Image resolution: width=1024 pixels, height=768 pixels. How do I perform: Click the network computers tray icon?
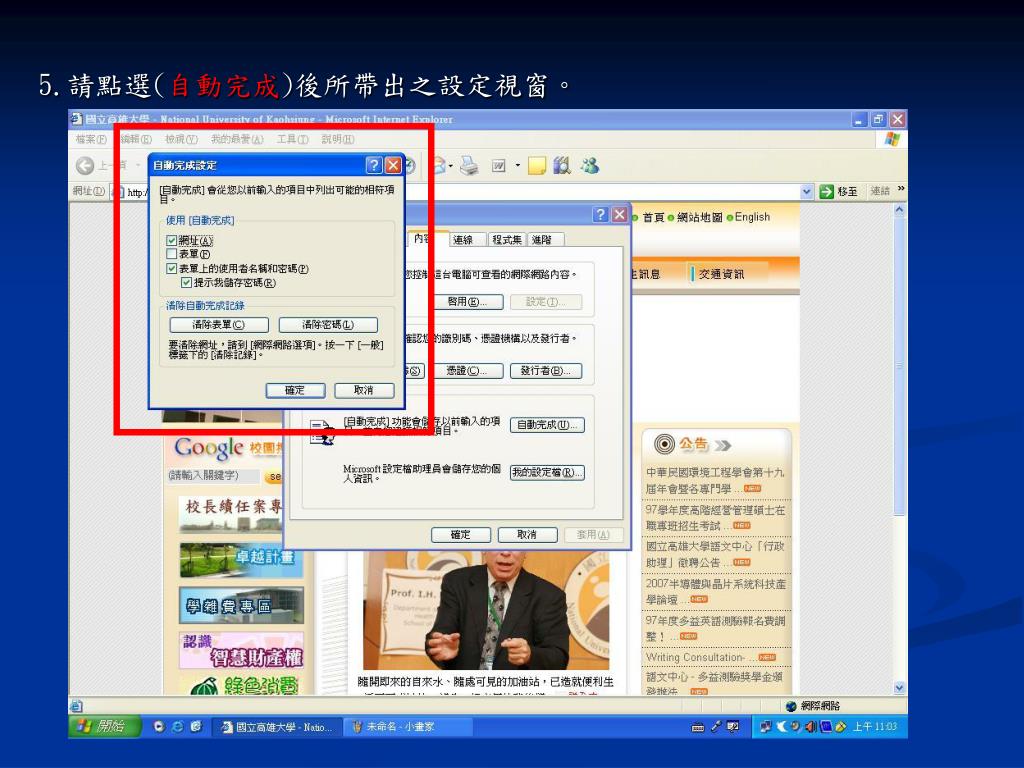pyautogui.click(x=765, y=726)
